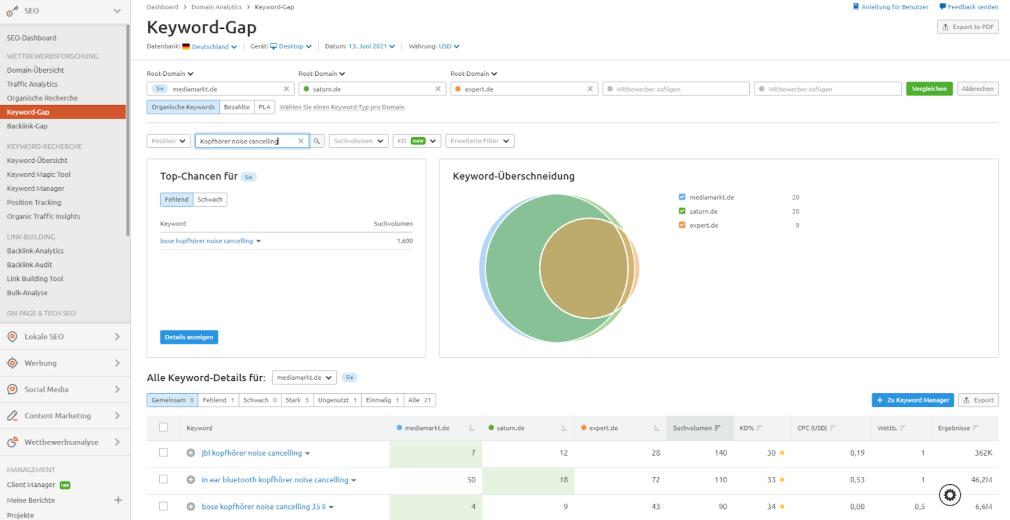Export report to PDF
Image resolution: width=1010 pixels, height=520 pixels.
pyautogui.click(x=967, y=27)
